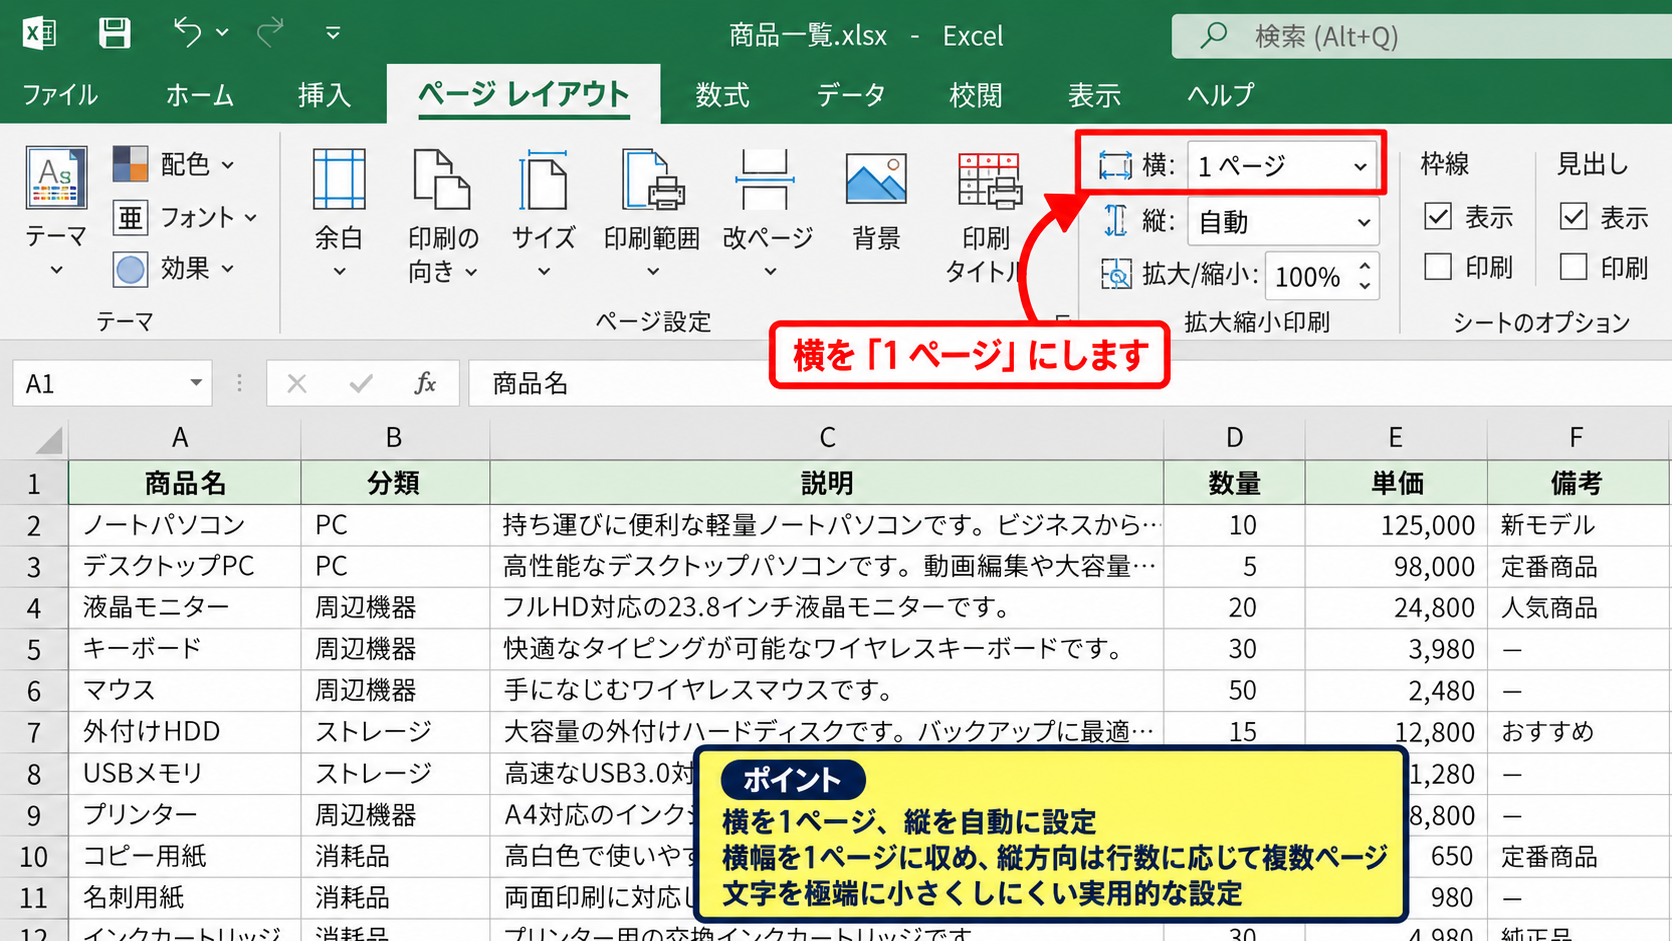Open the 印刷の向き orientation icon
This screenshot has width=1672, height=941.
tap(441, 179)
